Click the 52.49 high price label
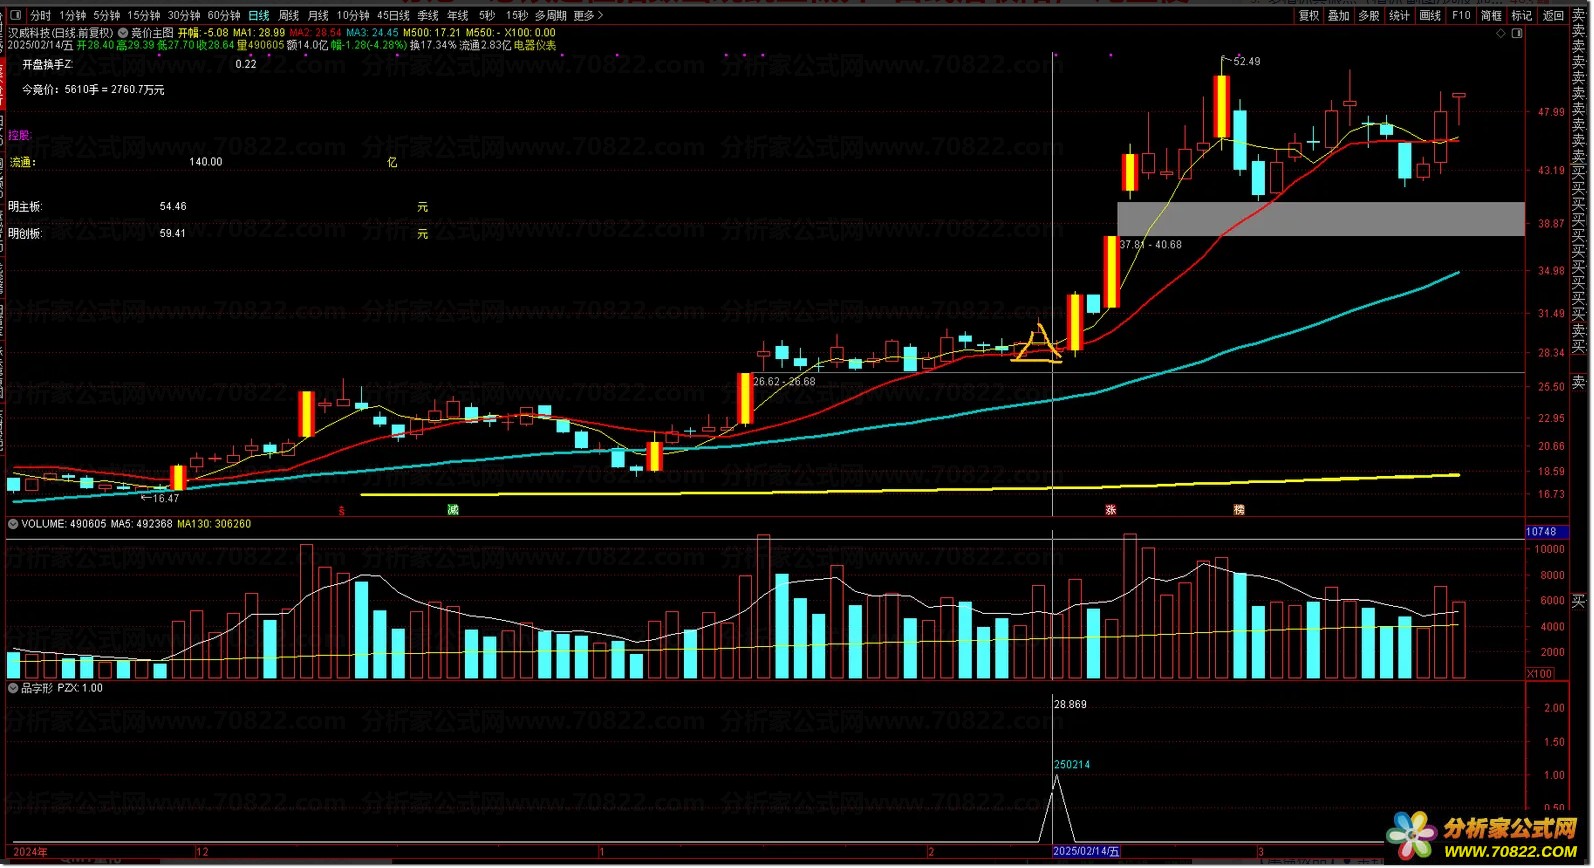 click(x=1247, y=61)
